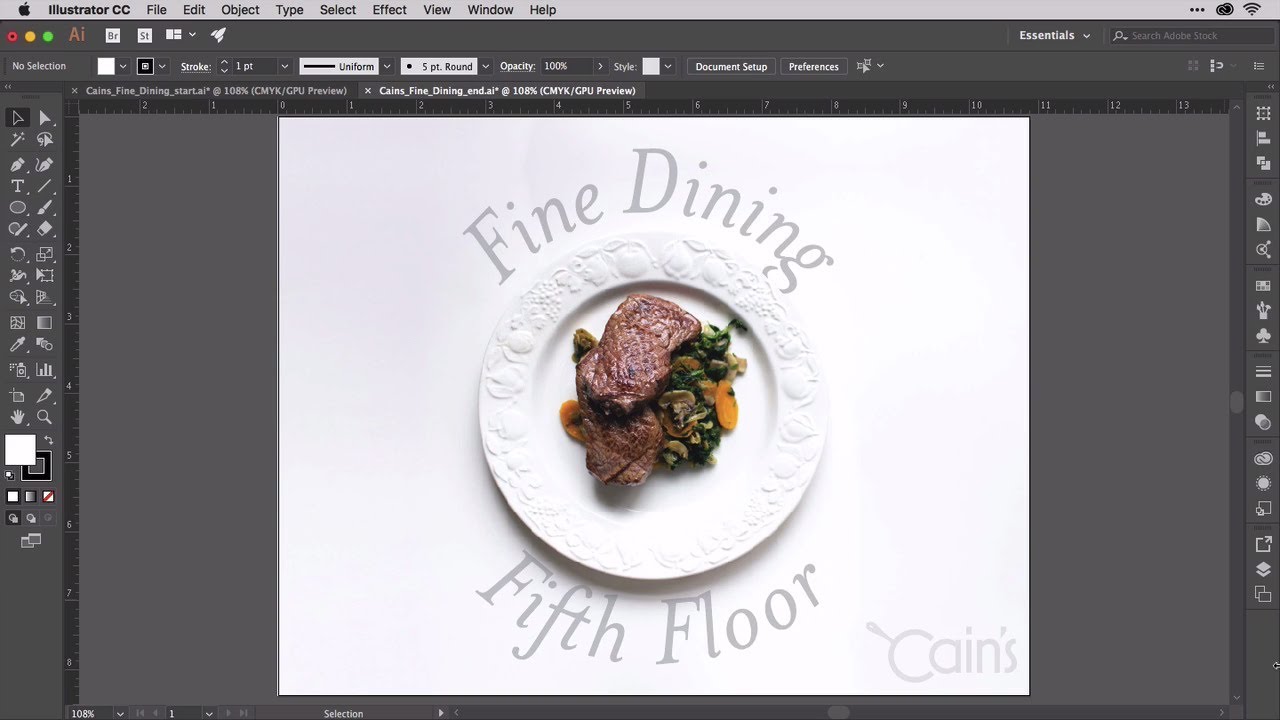Select the Direct Selection tool (white arrow)
Image resolution: width=1280 pixels, height=720 pixels.
point(44,118)
